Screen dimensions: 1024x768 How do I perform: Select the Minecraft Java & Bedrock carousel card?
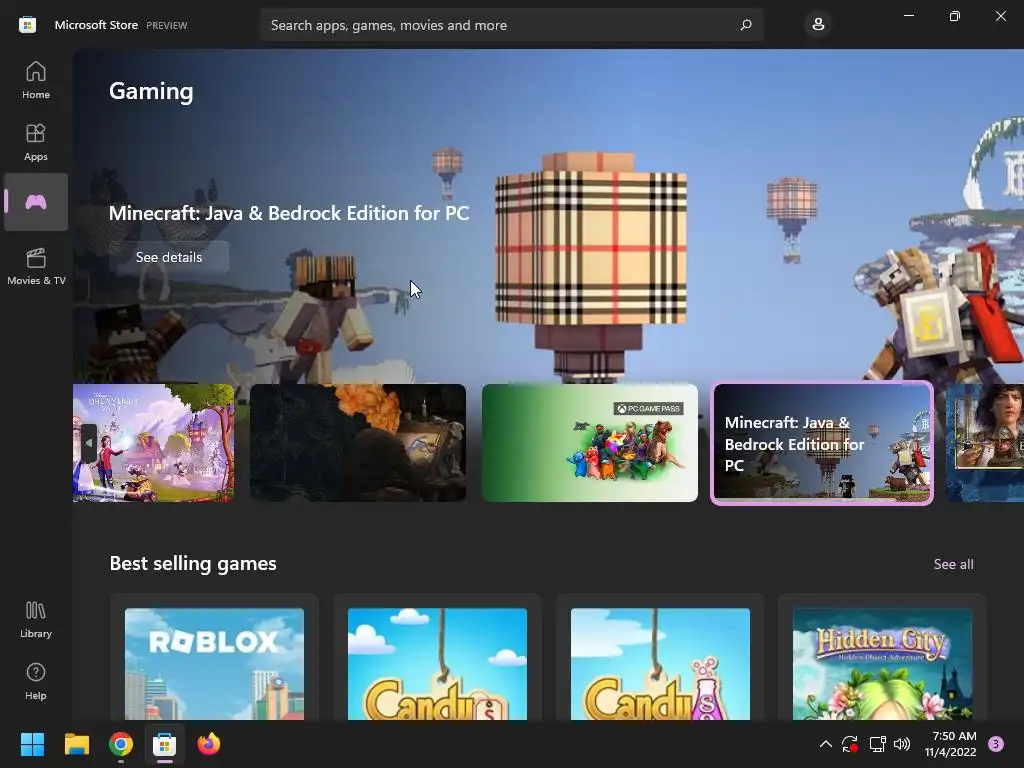click(822, 443)
